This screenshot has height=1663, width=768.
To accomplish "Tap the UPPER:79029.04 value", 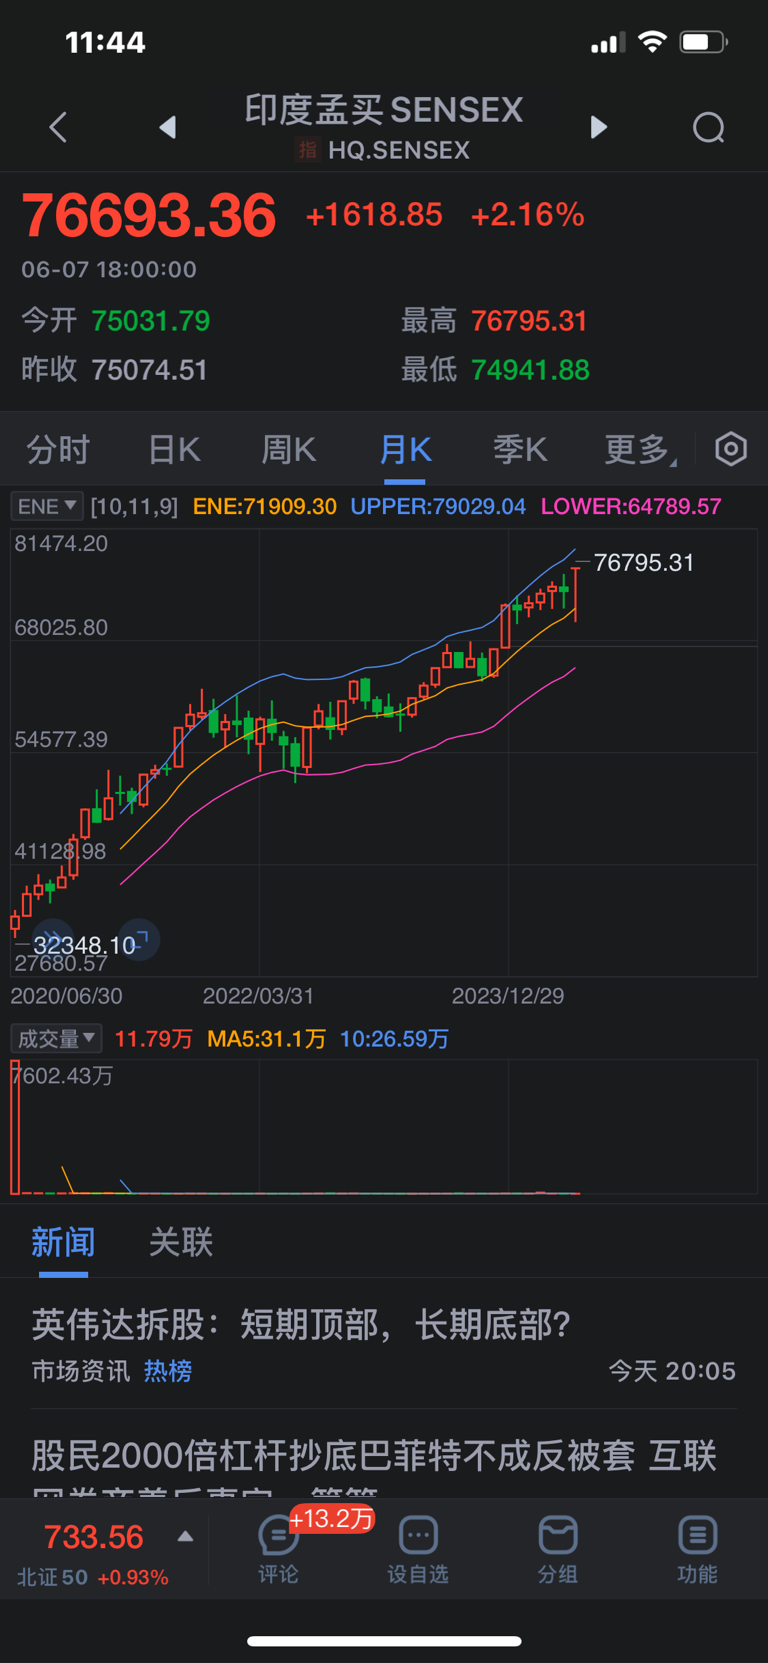I will pyautogui.click(x=438, y=506).
